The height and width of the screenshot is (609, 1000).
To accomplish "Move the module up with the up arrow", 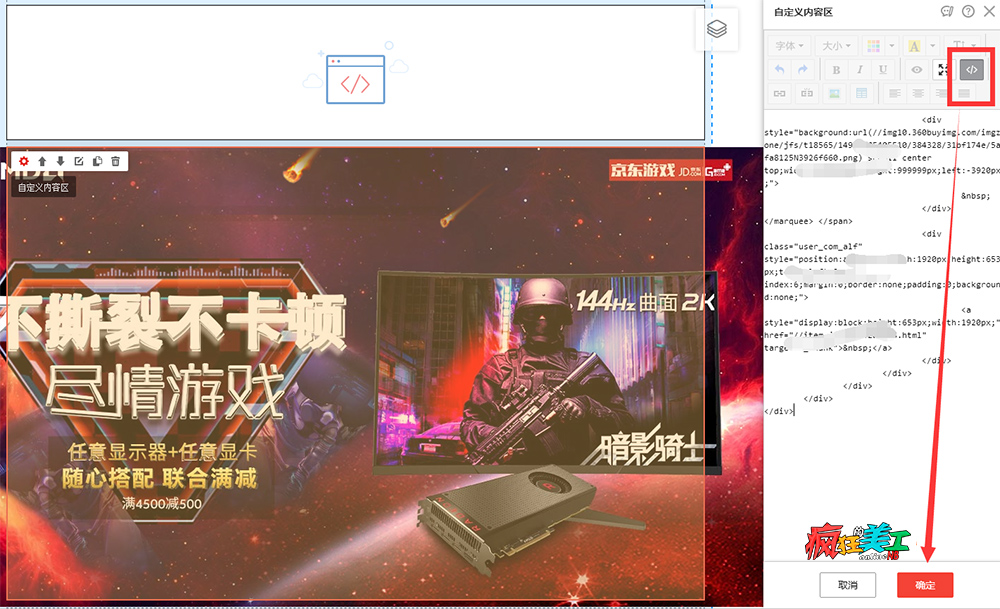I will click(x=42, y=161).
